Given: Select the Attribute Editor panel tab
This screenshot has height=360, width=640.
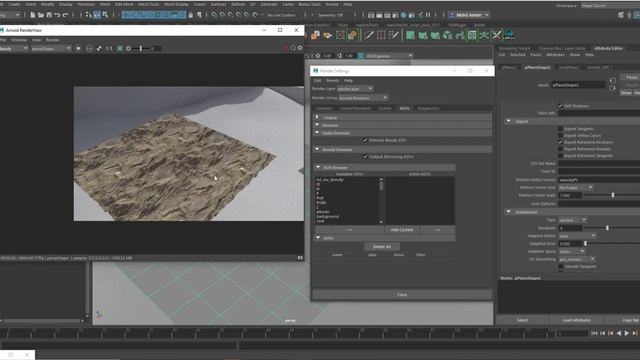Looking at the screenshot, I should tap(609, 48).
